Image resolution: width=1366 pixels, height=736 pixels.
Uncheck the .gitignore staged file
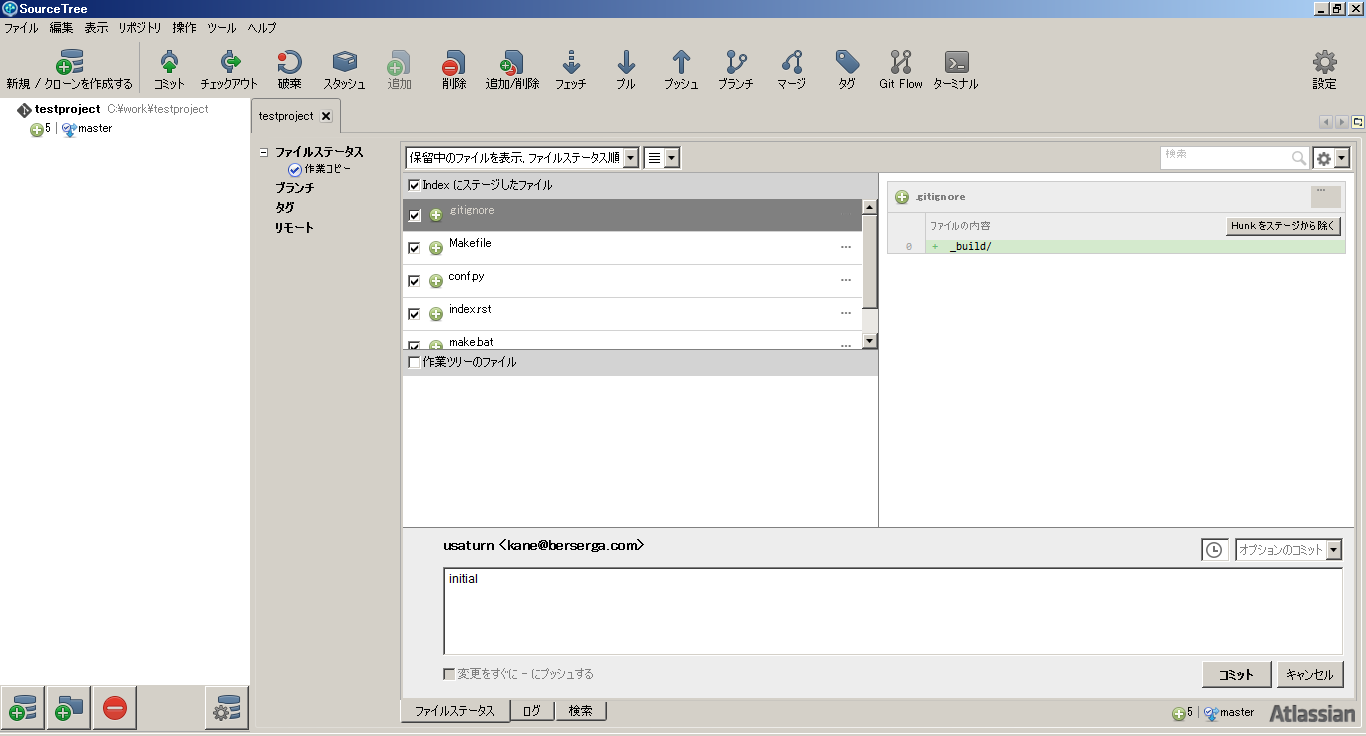415,215
